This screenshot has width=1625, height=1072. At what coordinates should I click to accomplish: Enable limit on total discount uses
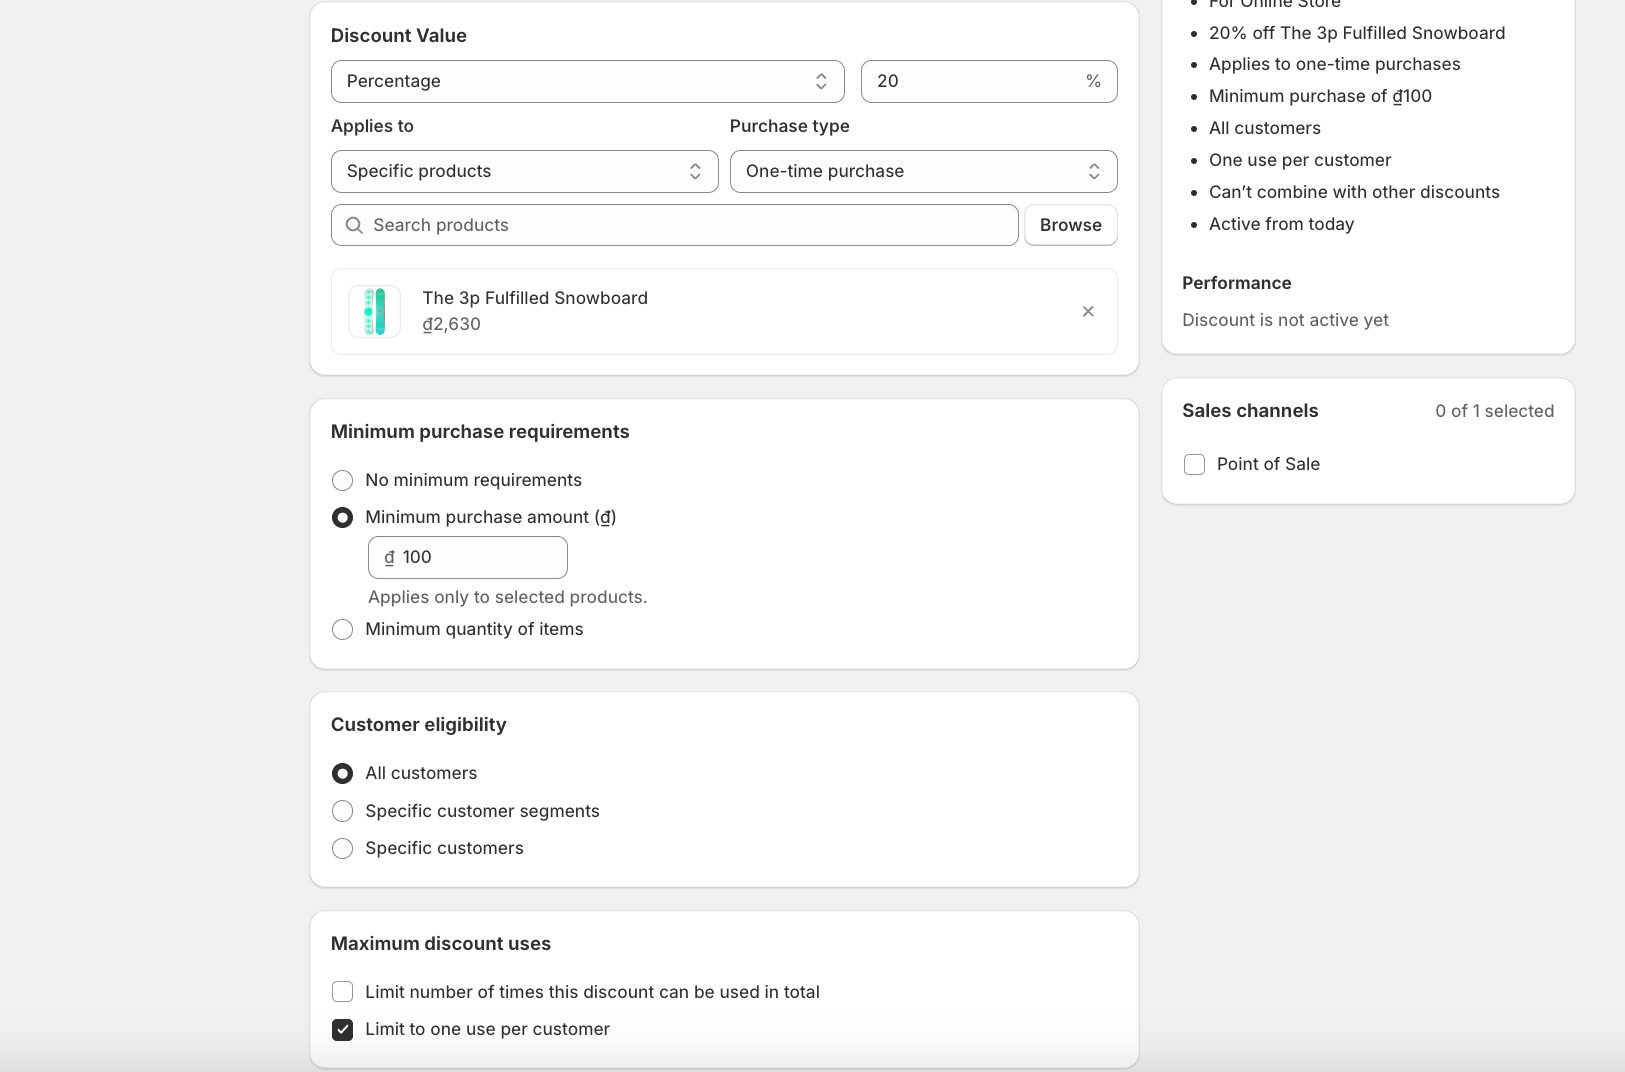(343, 992)
